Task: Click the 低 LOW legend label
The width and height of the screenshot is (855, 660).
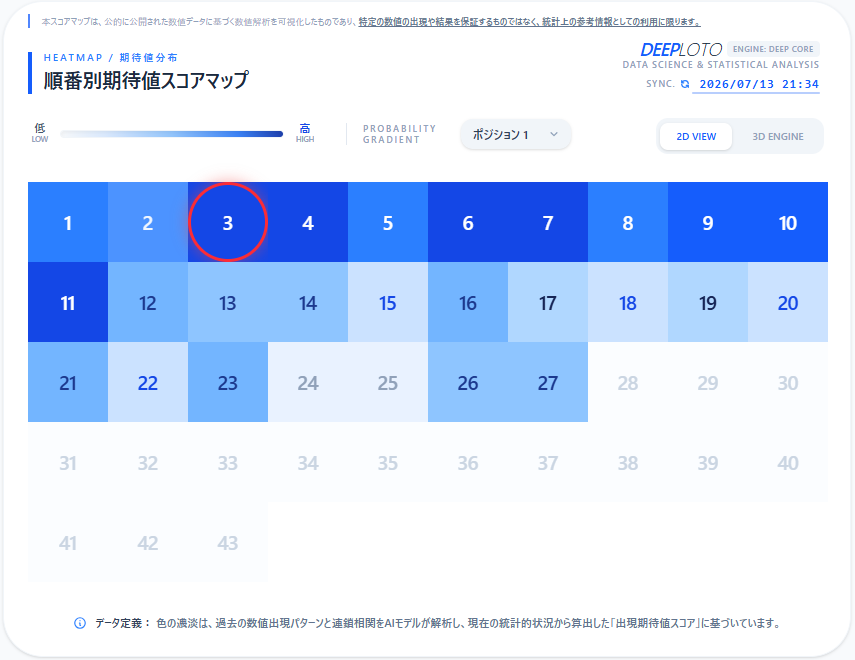Action: (x=40, y=133)
